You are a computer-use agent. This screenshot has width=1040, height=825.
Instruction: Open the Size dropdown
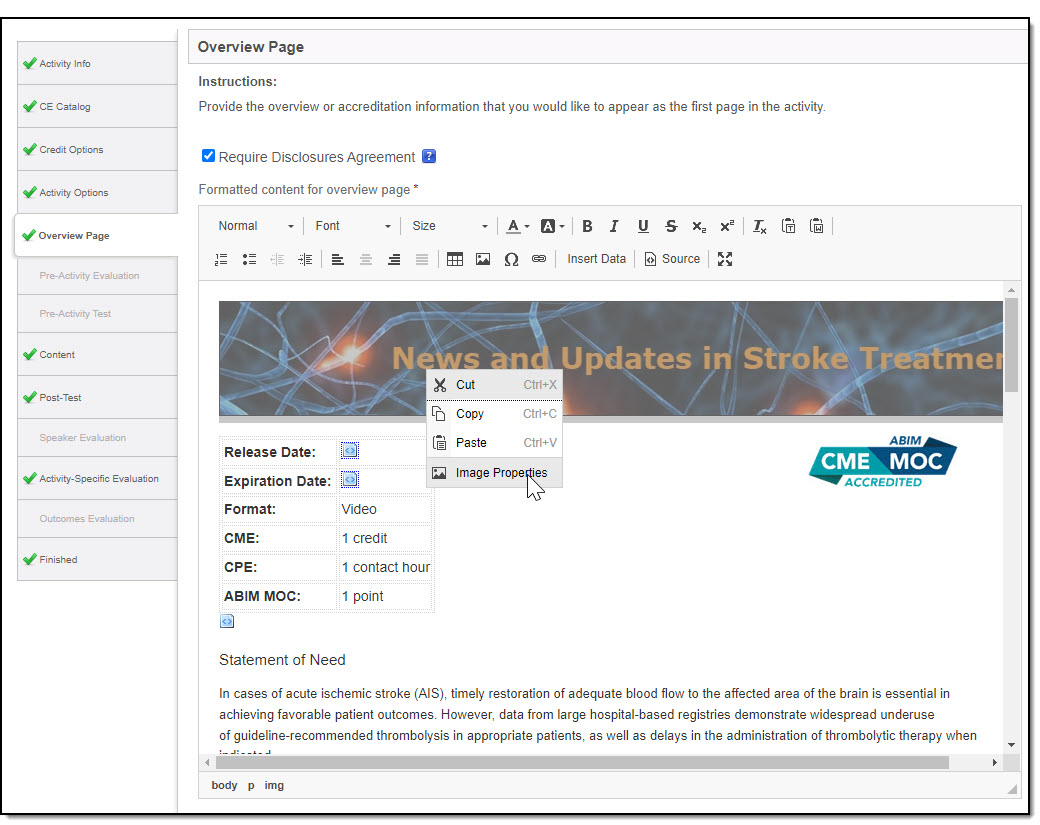click(450, 226)
